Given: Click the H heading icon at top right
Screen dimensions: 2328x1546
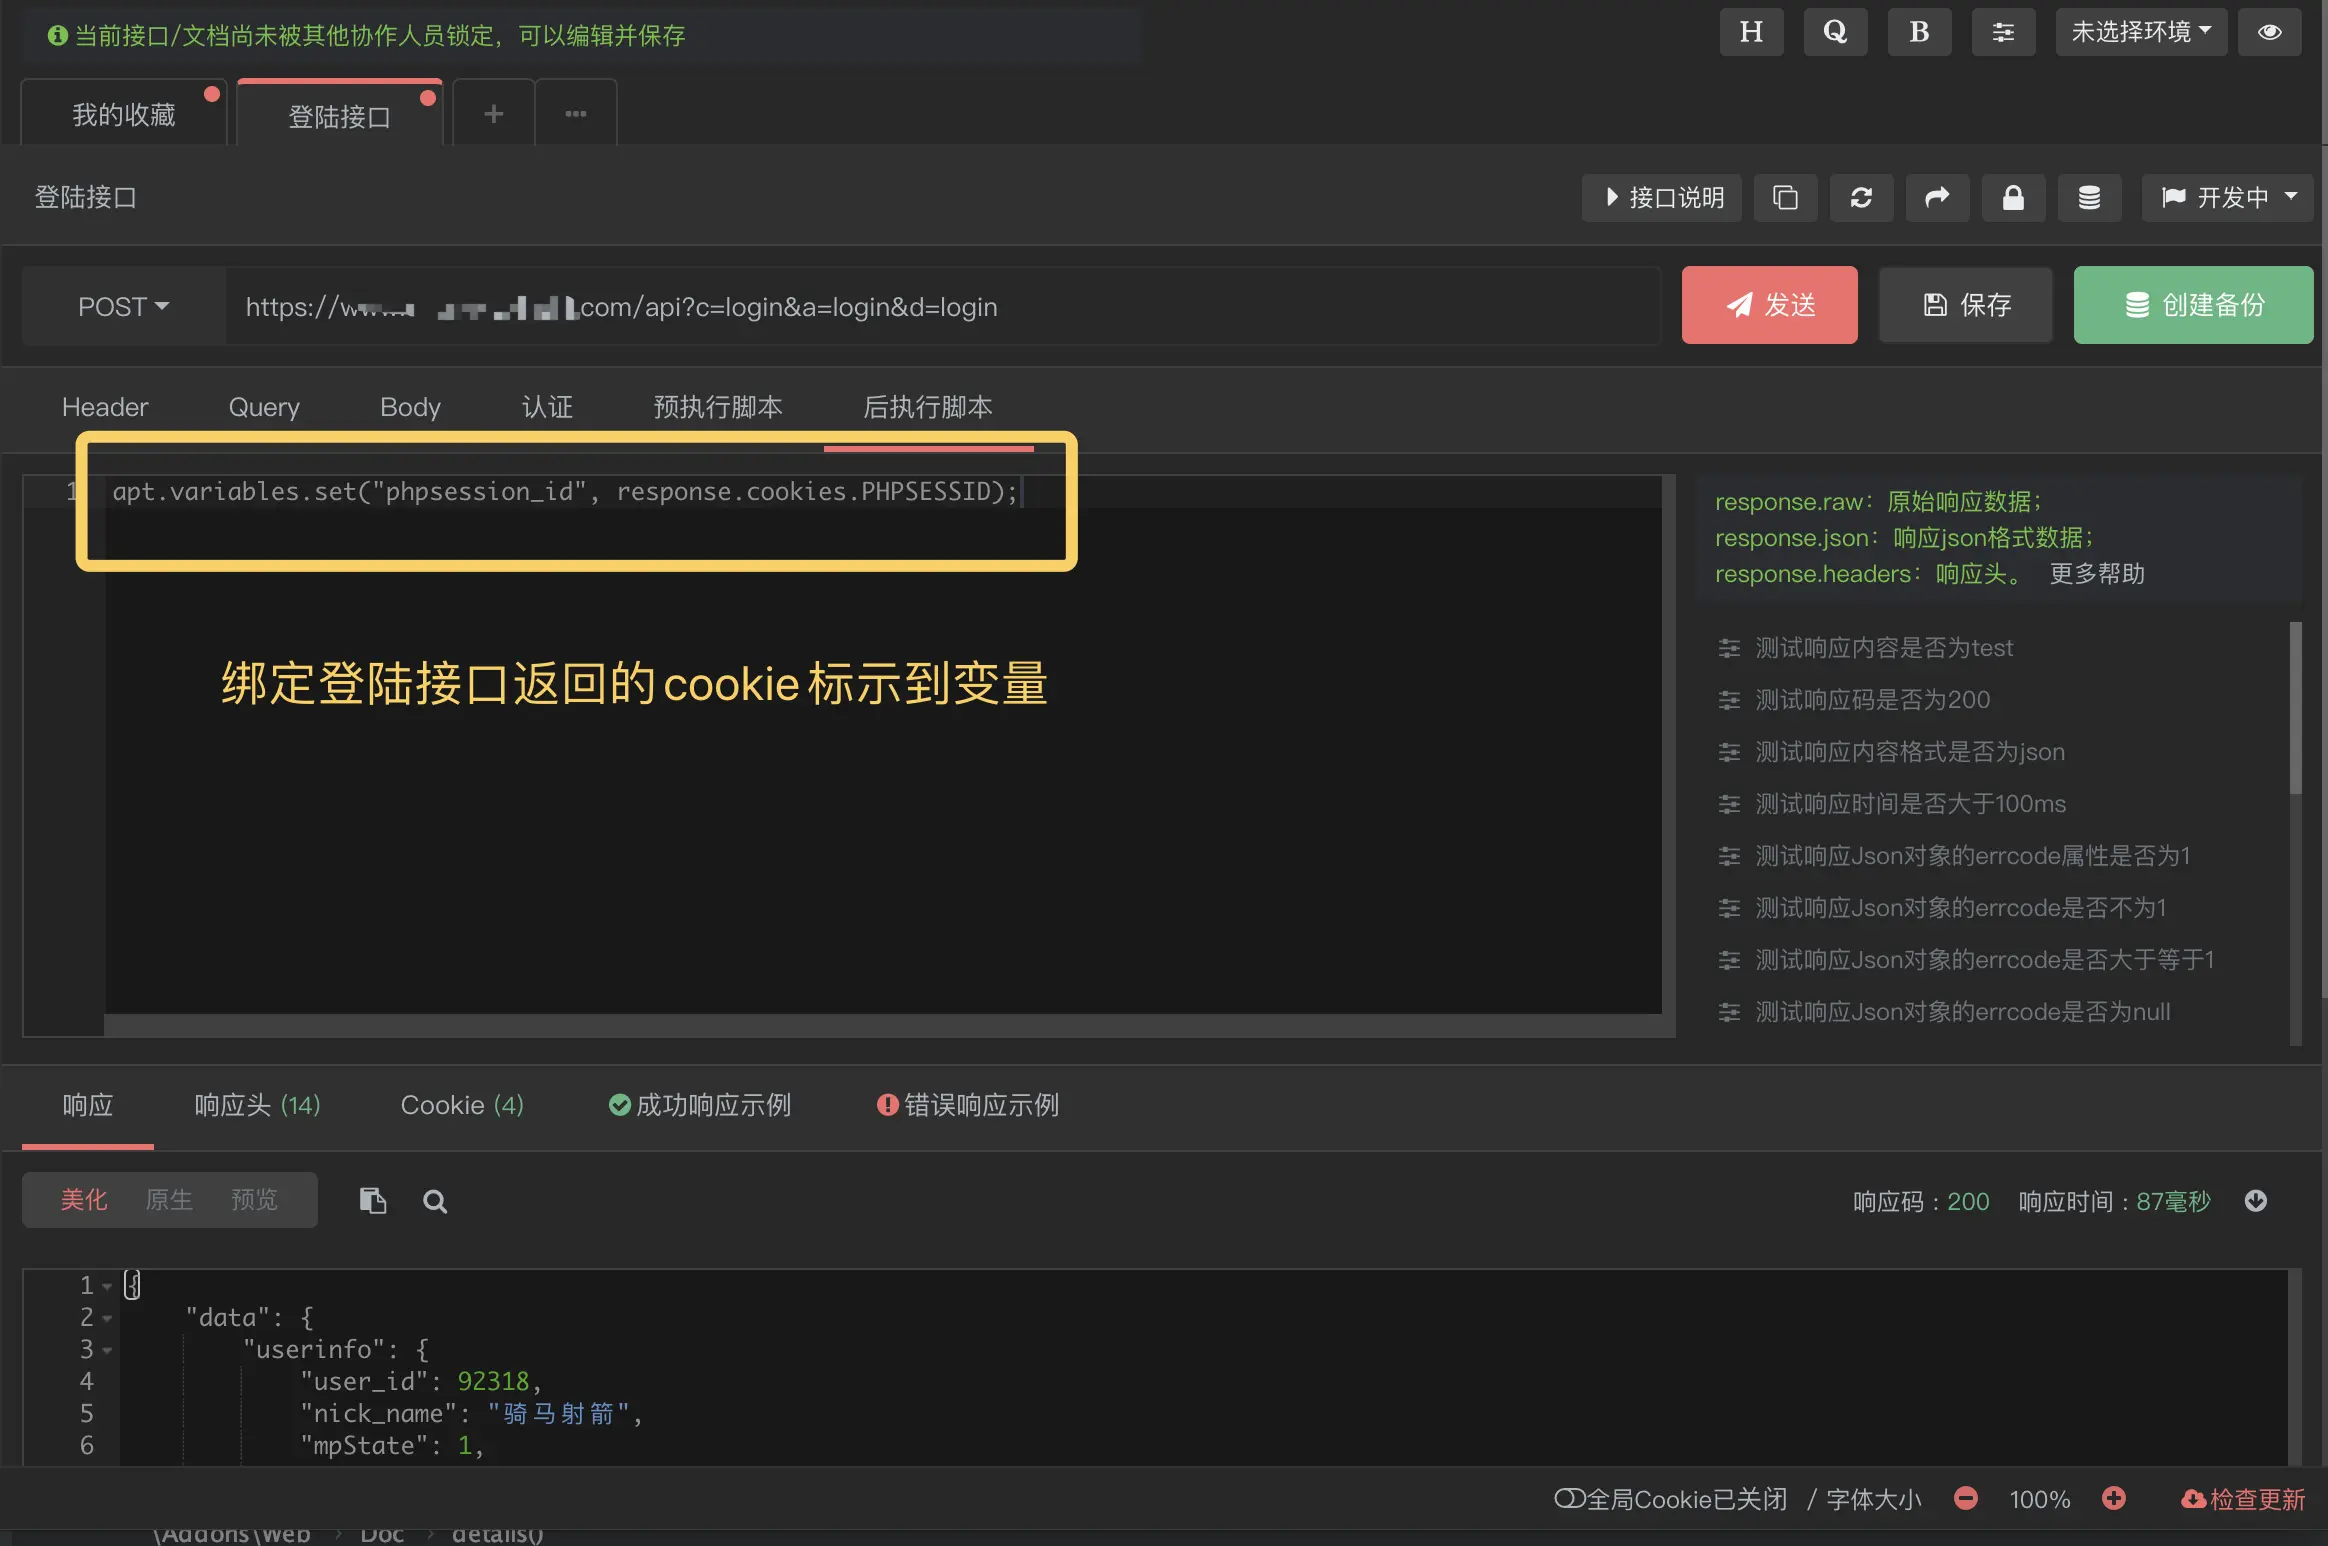Looking at the screenshot, I should pos(1751,31).
